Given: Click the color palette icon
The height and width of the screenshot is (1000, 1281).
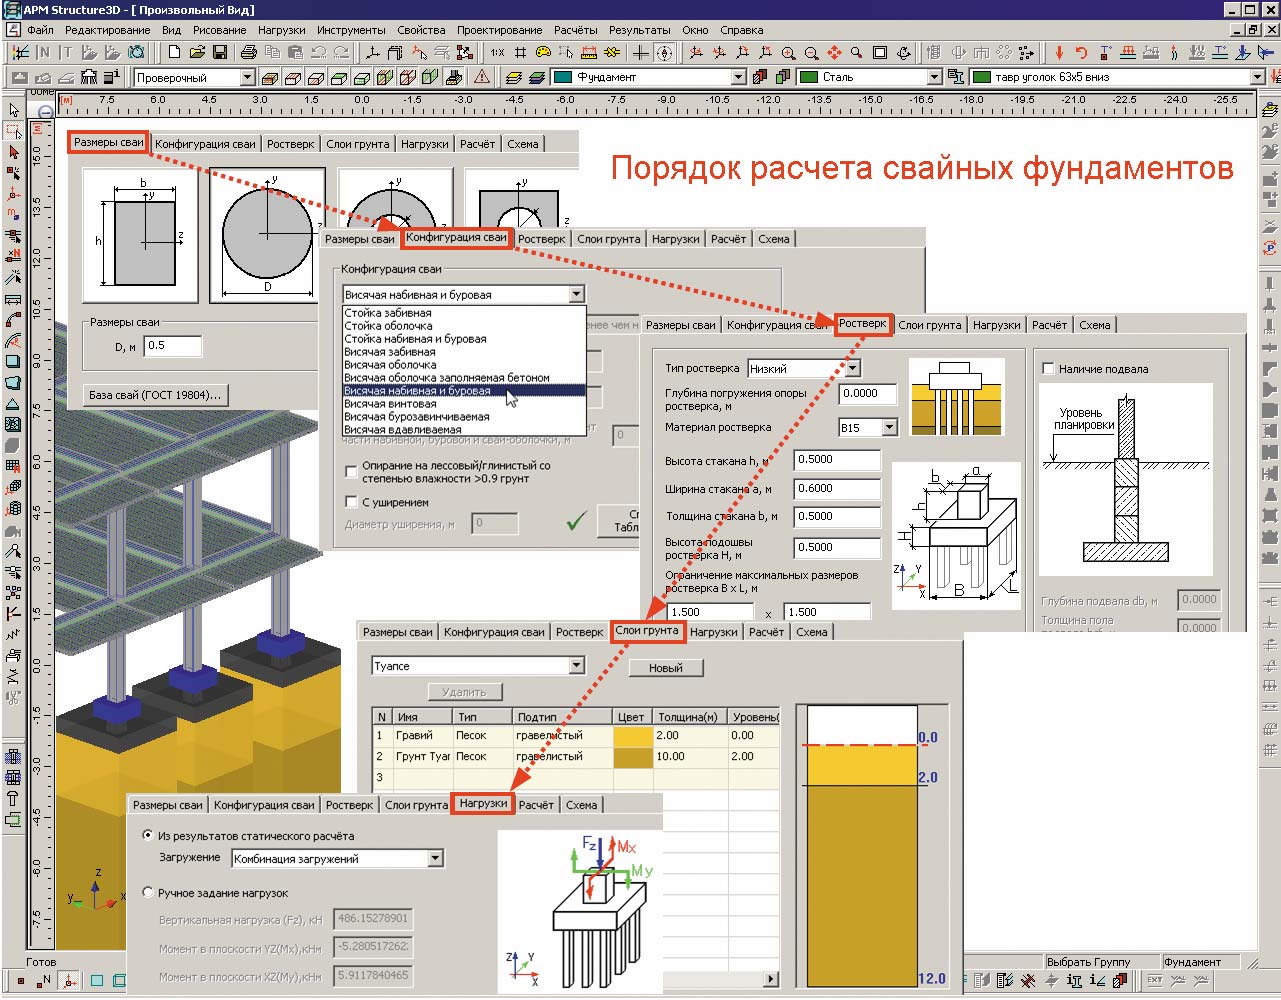Looking at the screenshot, I should click(x=543, y=52).
